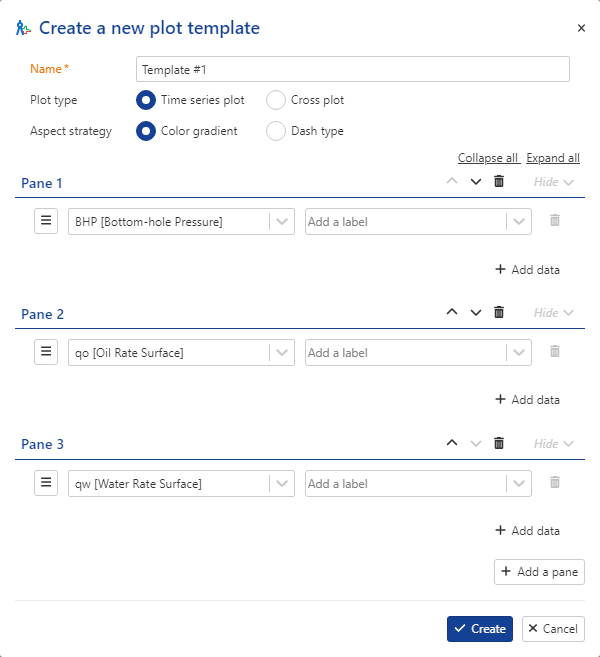The height and width of the screenshot is (657, 600).
Task: Select the Cross plot radio option
Action: tap(276, 100)
